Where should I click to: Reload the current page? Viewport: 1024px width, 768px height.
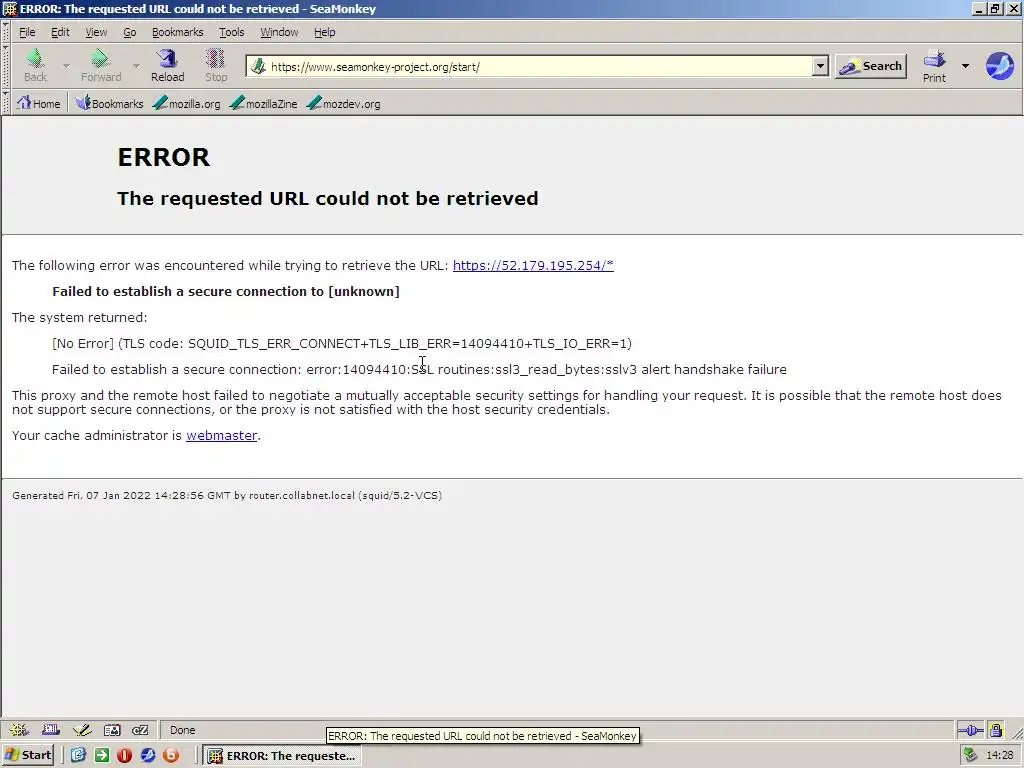[168, 66]
